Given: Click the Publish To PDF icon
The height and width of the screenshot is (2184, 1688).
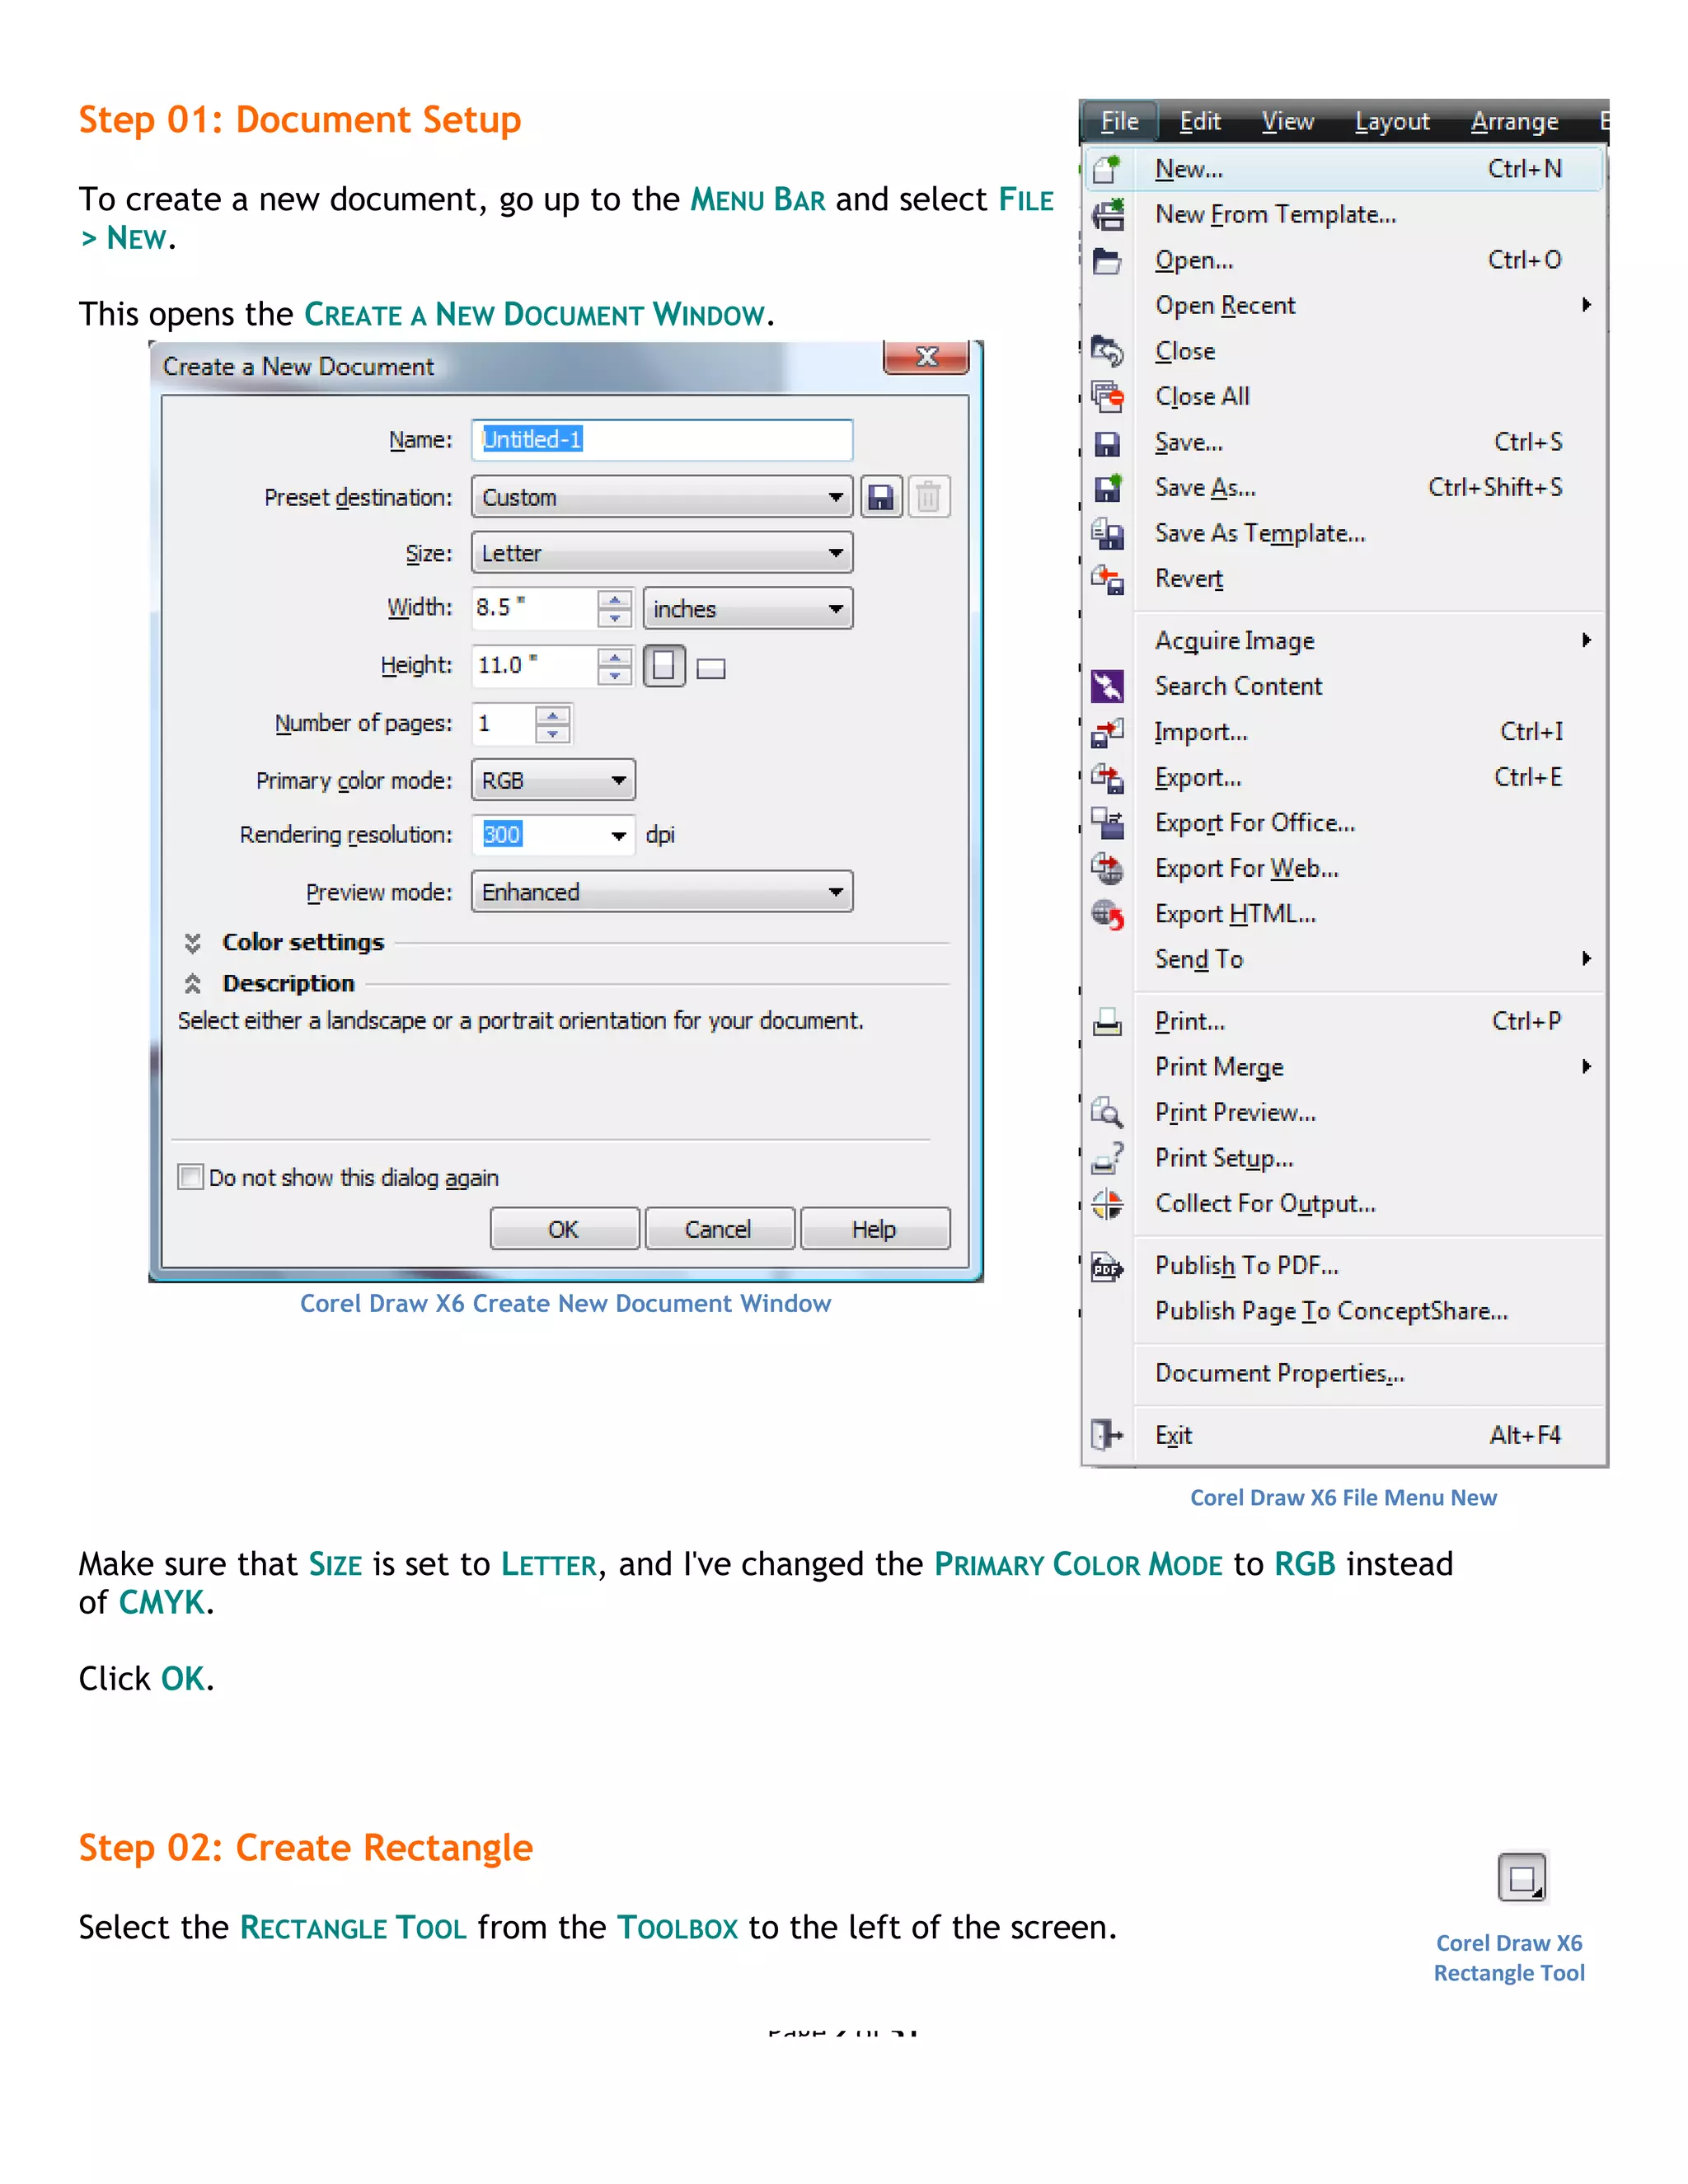Looking at the screenshot, I should tap(1107, 1267).
